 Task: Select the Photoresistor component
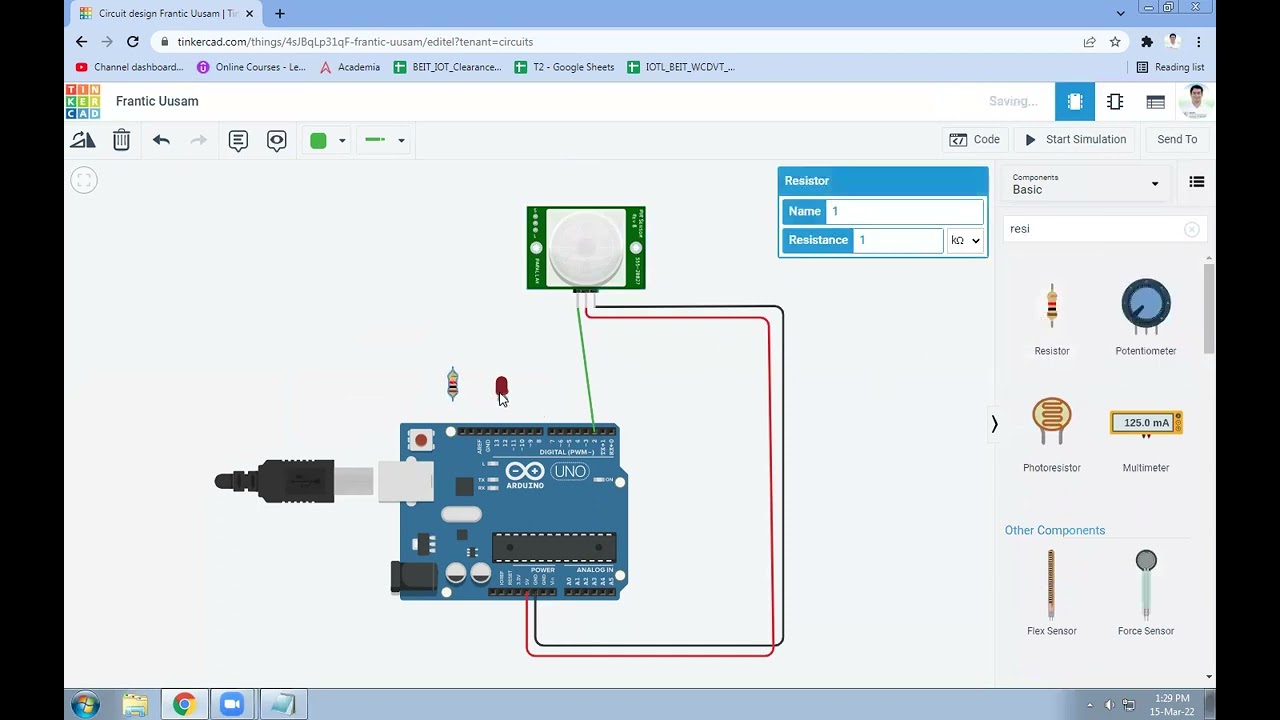click(x=1051, y=433)
